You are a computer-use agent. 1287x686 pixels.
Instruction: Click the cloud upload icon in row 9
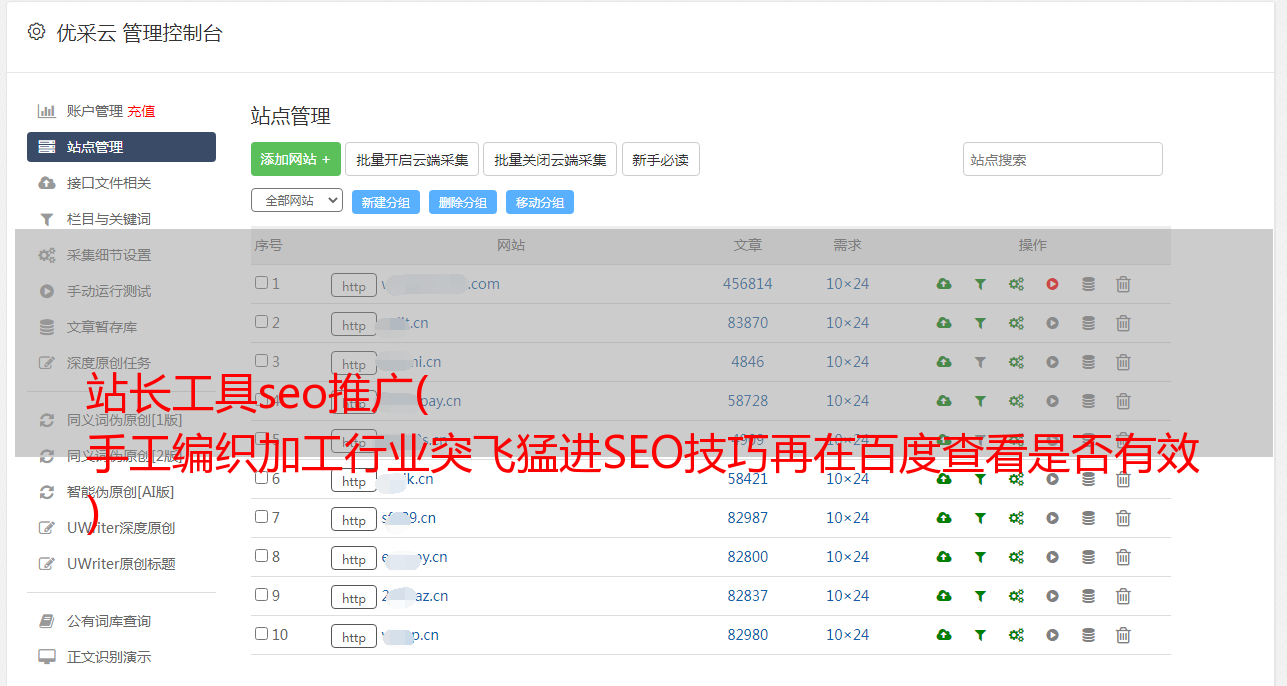944,596
